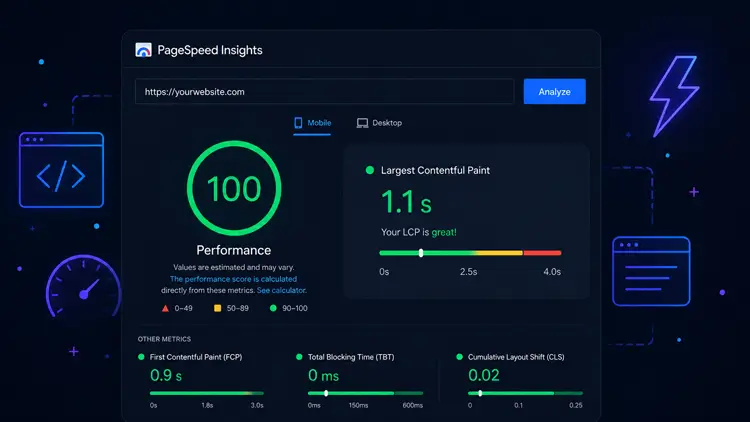
Task: Click the "OTHER METRICS" heading
Action: click(164, 339)
